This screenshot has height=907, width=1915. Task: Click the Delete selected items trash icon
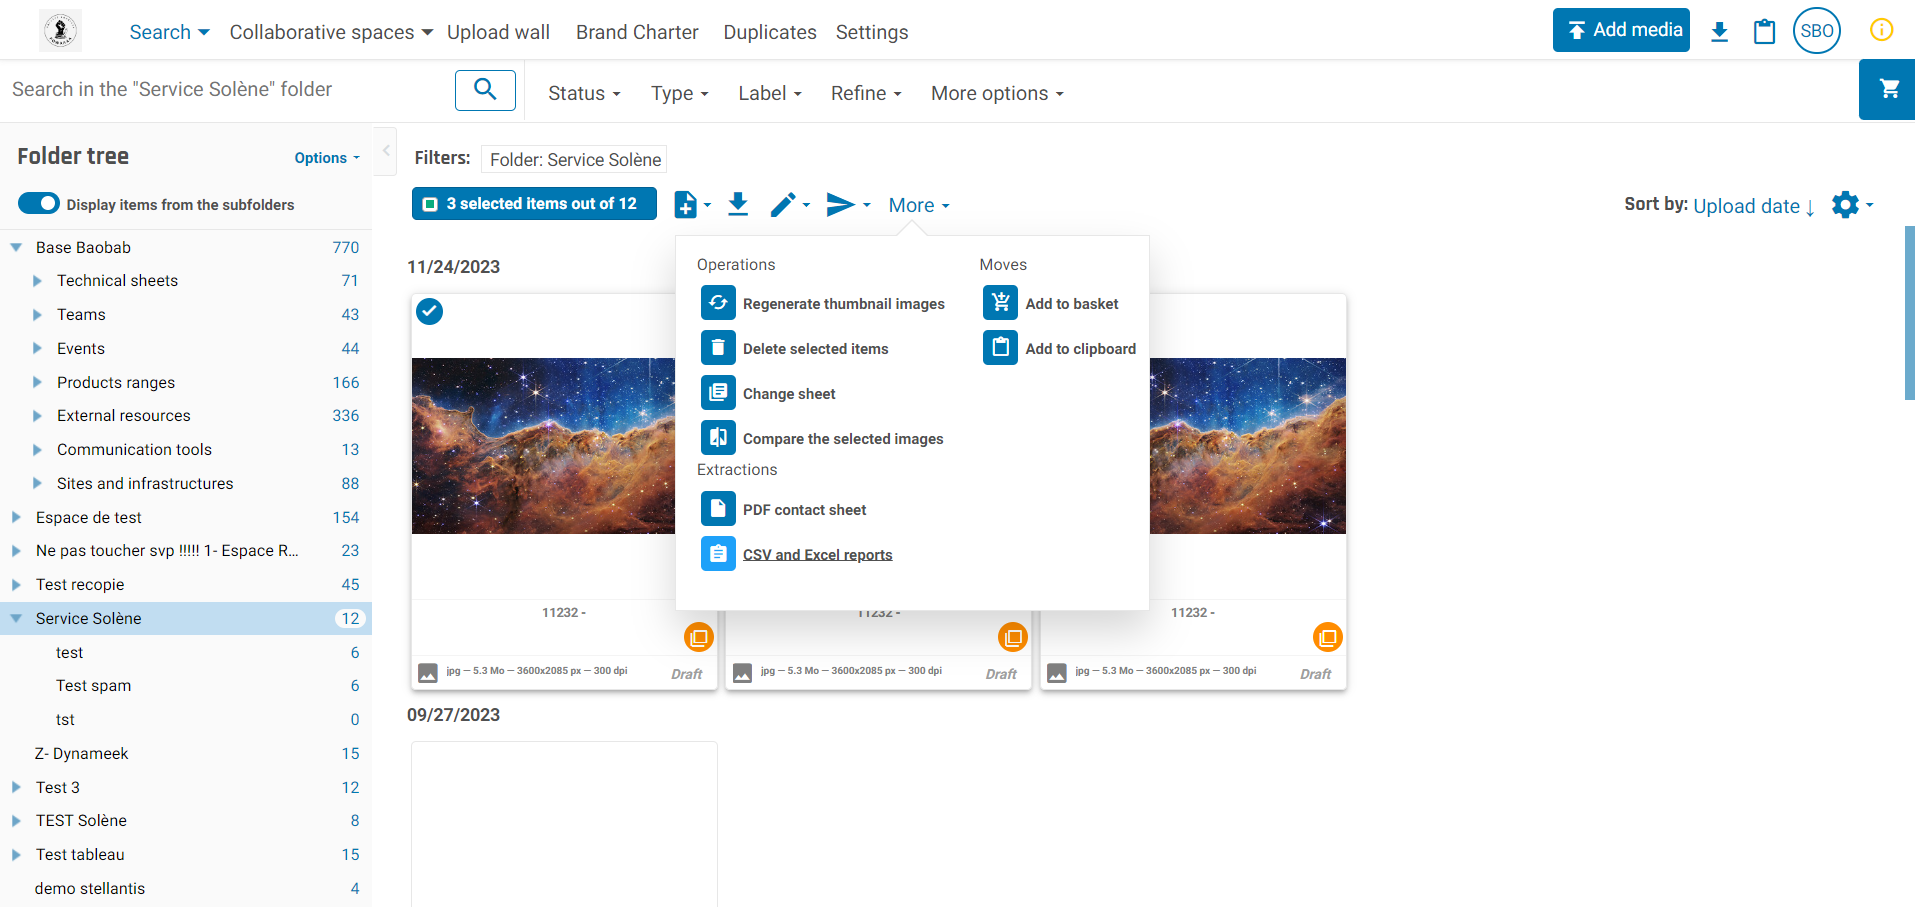[x=718, y=348]
